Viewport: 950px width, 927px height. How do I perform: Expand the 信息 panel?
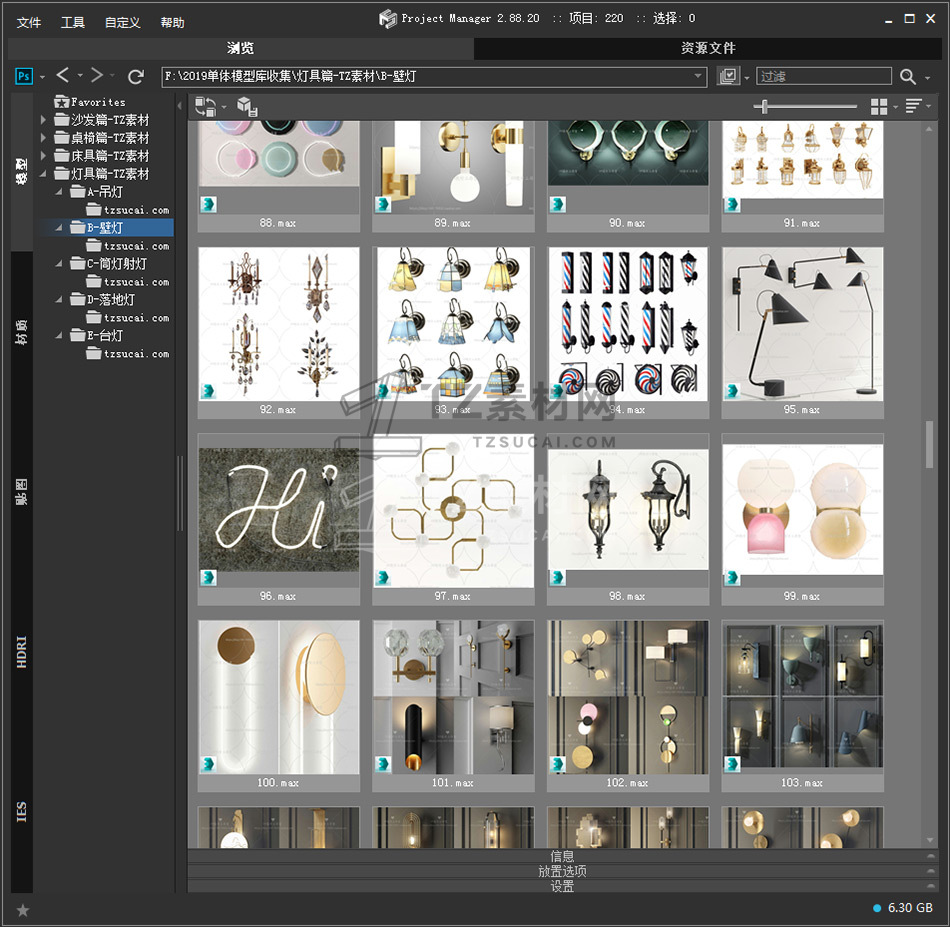(x=562, y=856)
